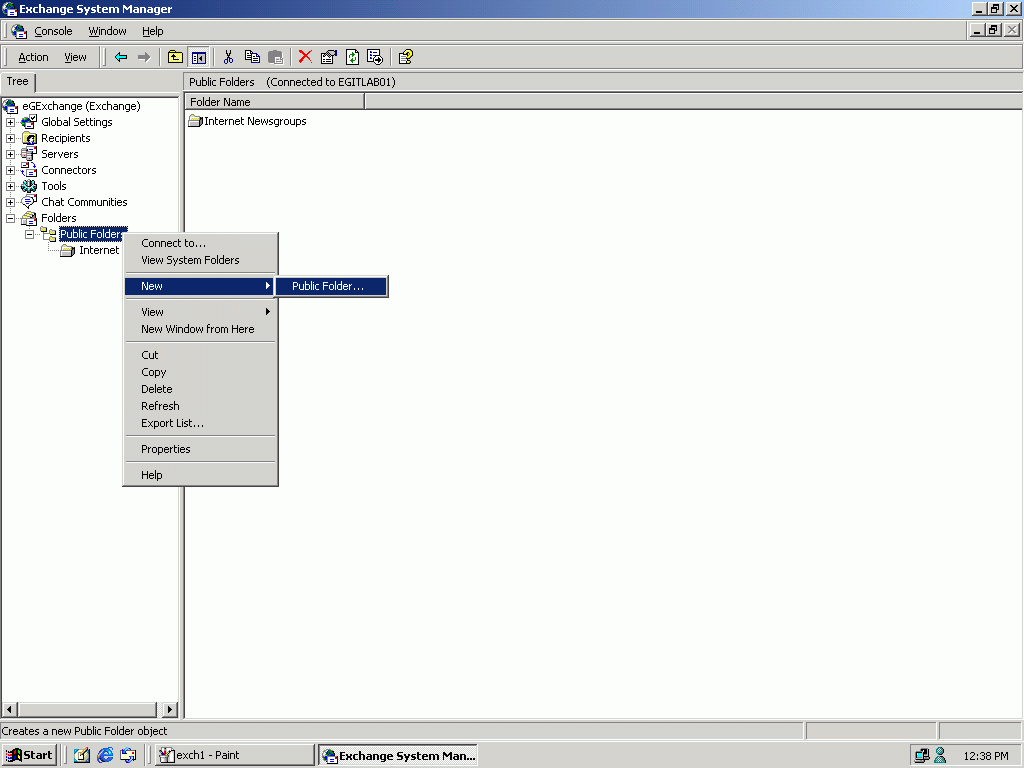
Task: Click the 12:38 PM taskbar clock
Action: 985,756
